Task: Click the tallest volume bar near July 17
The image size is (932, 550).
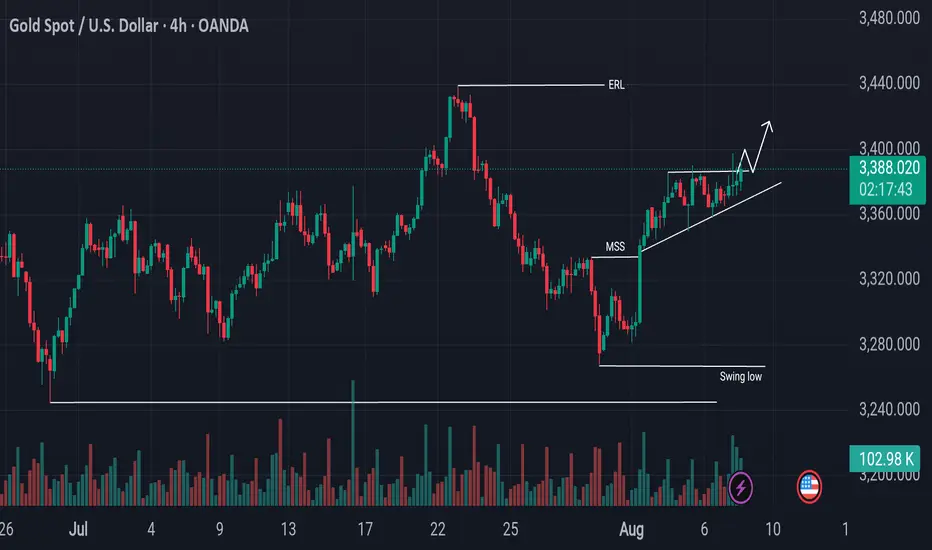Action: (353, 443)
